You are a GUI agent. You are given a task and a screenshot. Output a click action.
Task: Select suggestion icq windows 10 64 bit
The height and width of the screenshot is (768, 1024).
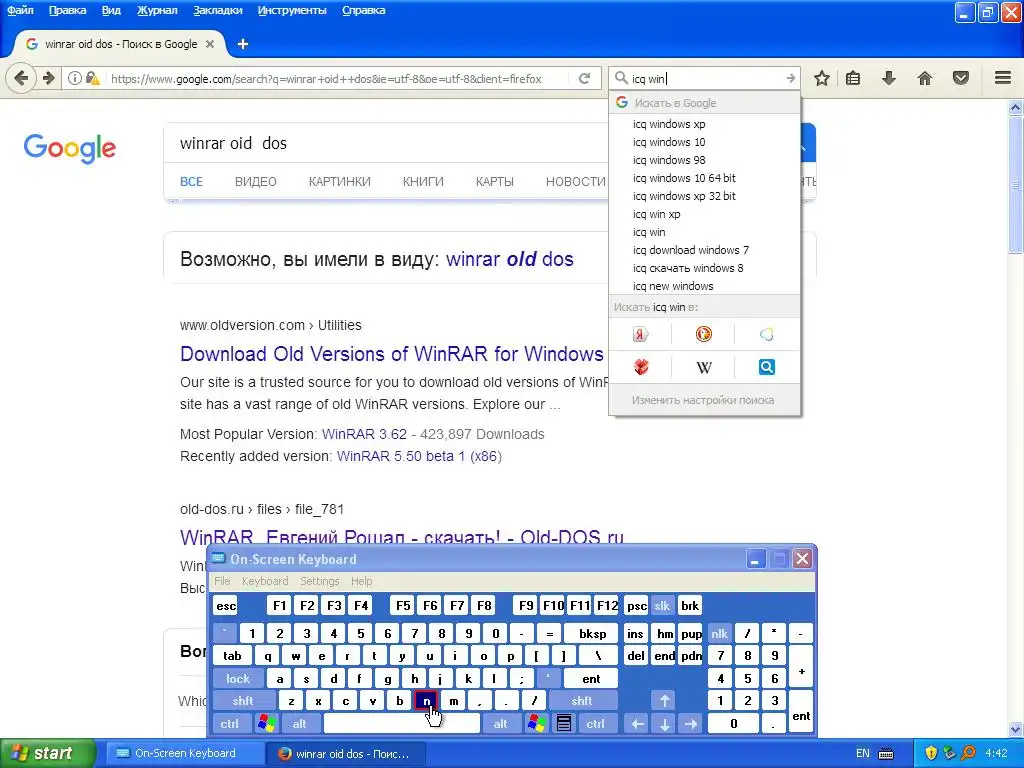pos(704,178)
